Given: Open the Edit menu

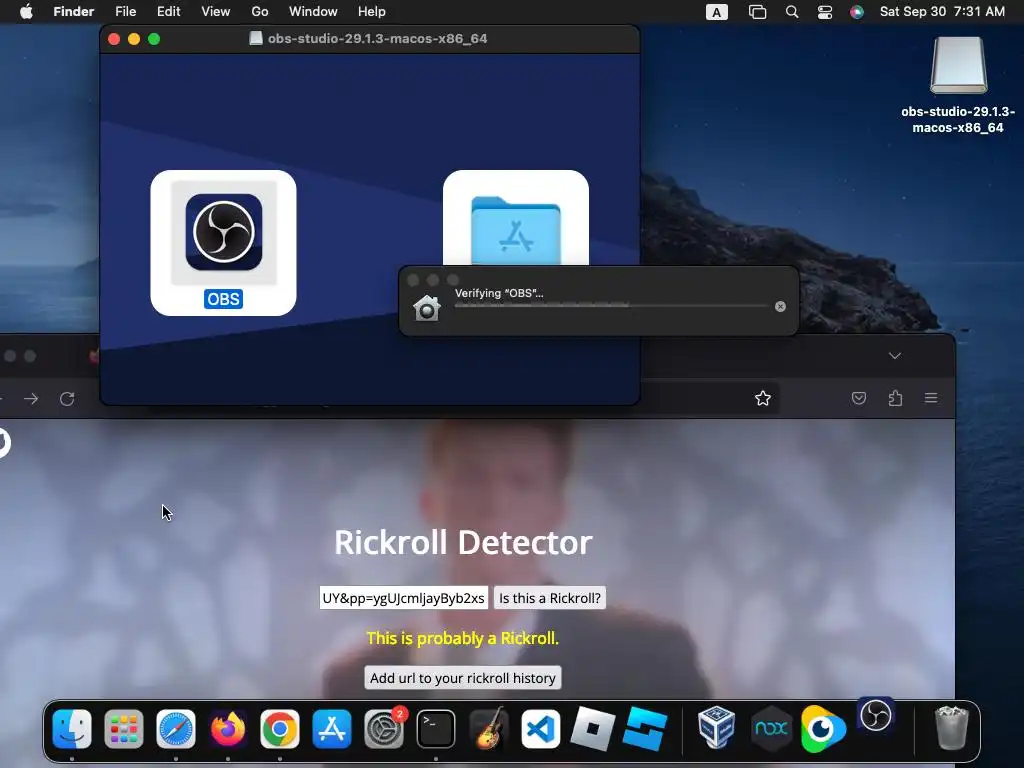Looking at the screenshot, I should tap(168, 12).
